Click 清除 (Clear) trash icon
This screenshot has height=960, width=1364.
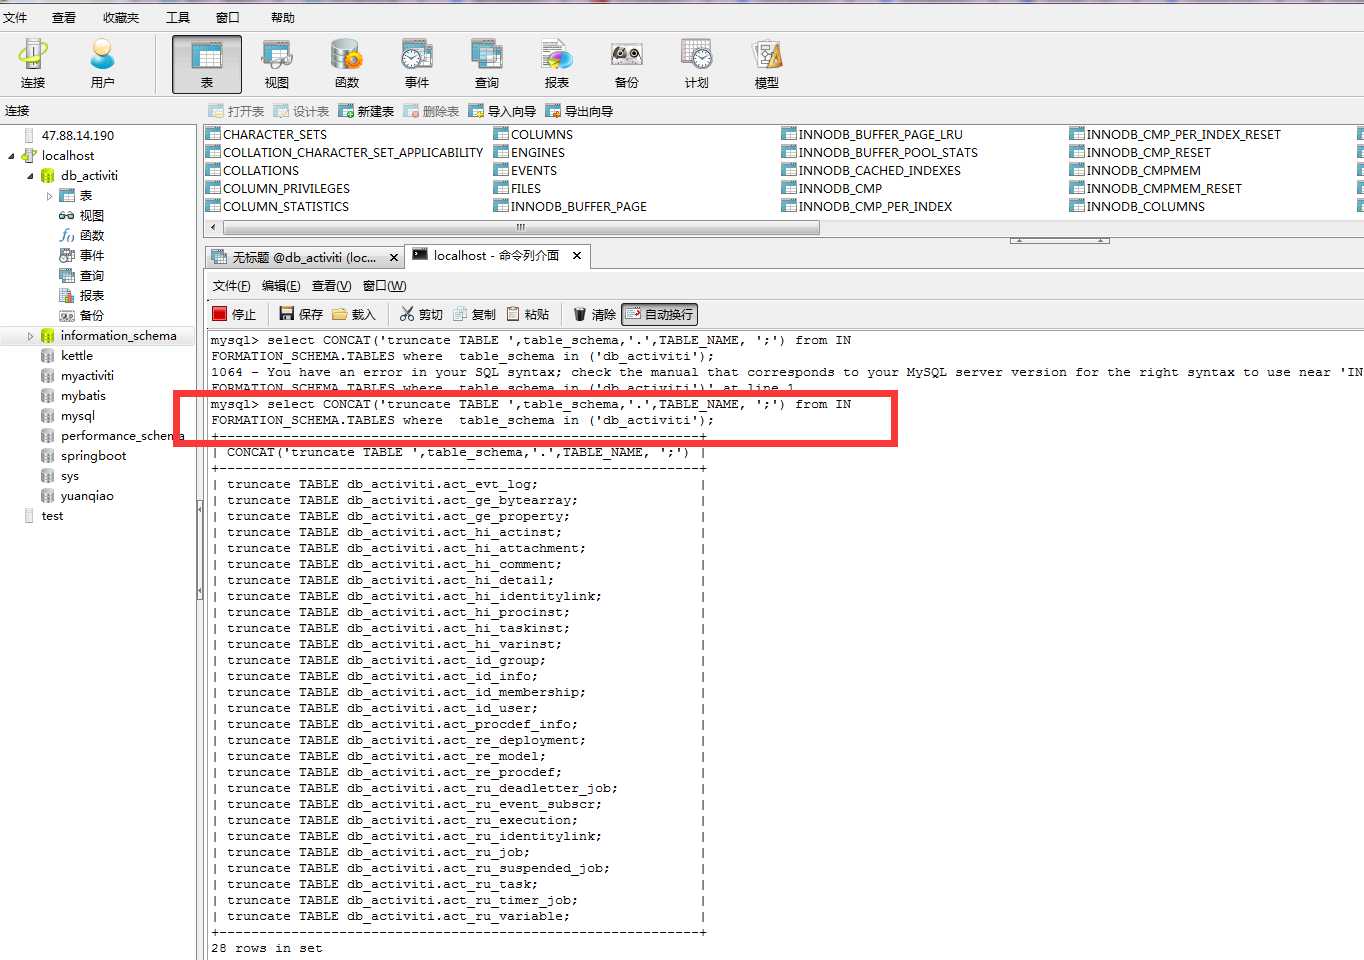coord(594,314)
